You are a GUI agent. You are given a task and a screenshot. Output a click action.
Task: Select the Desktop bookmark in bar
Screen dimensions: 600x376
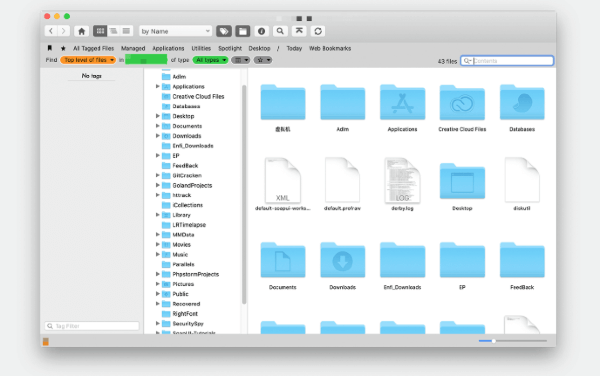click(259, 48)
